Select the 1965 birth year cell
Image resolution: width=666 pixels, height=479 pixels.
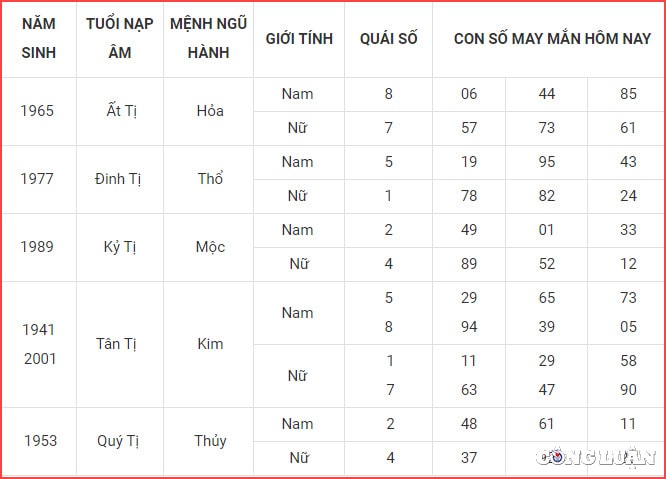point(37,111)
